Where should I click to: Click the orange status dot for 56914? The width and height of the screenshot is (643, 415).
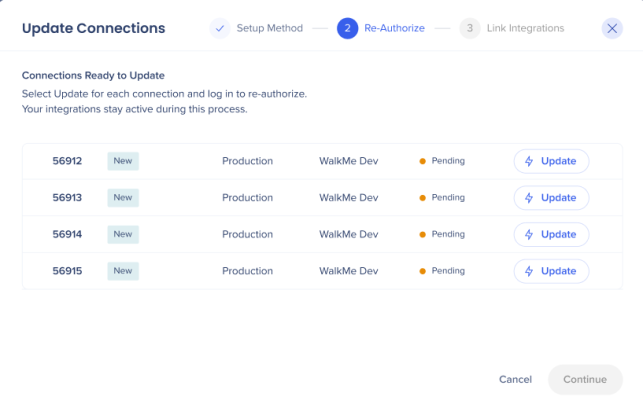422,235
